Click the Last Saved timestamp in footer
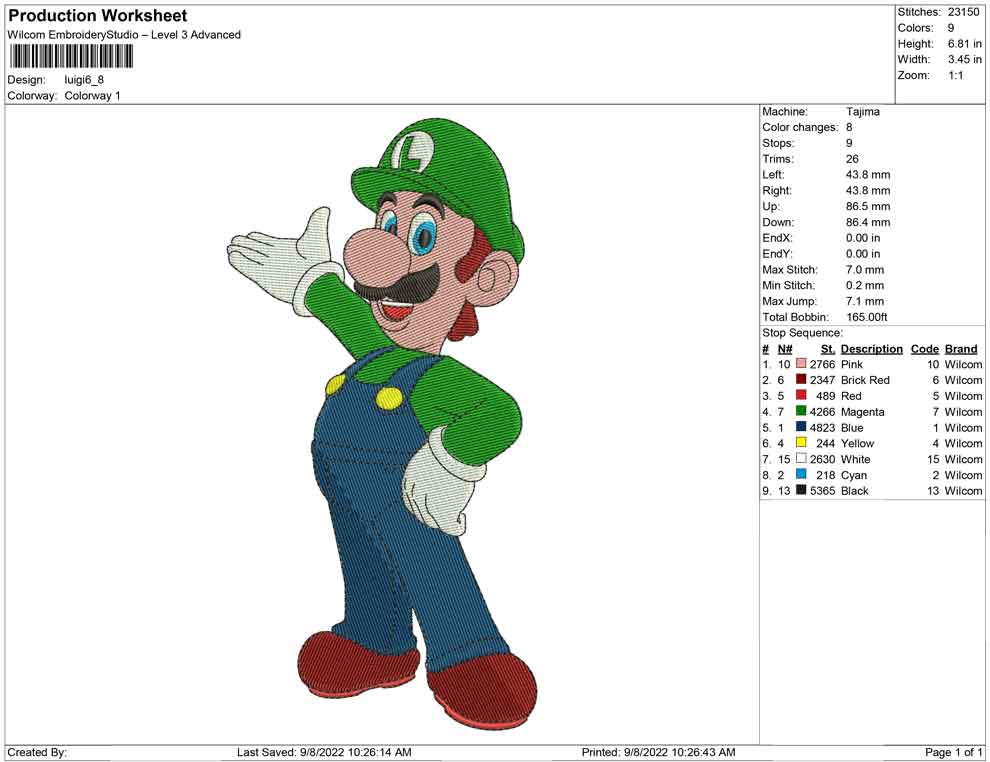The image size is (990, 762). (324, 752)
